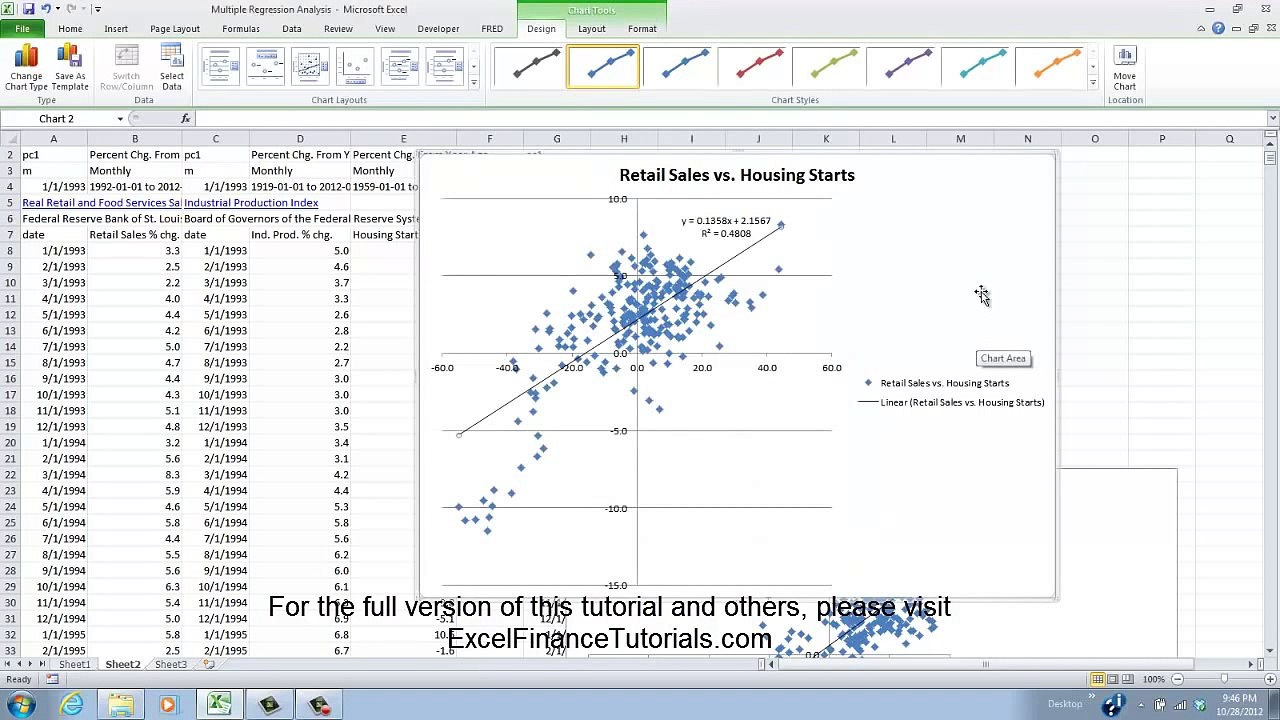Switch to Sheet1 worksheet tab
The height and width of the screenshot is (720, 1280).
[x=74, y=665]
